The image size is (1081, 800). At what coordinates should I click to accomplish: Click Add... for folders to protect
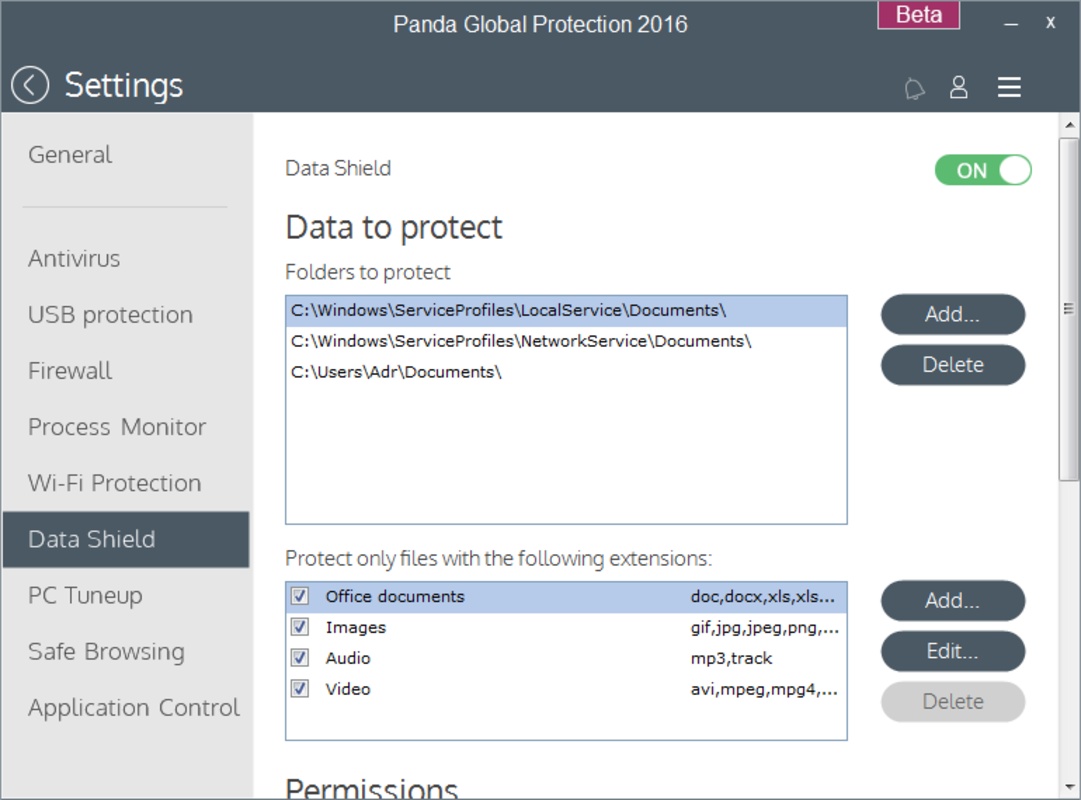tap(952, 314)
